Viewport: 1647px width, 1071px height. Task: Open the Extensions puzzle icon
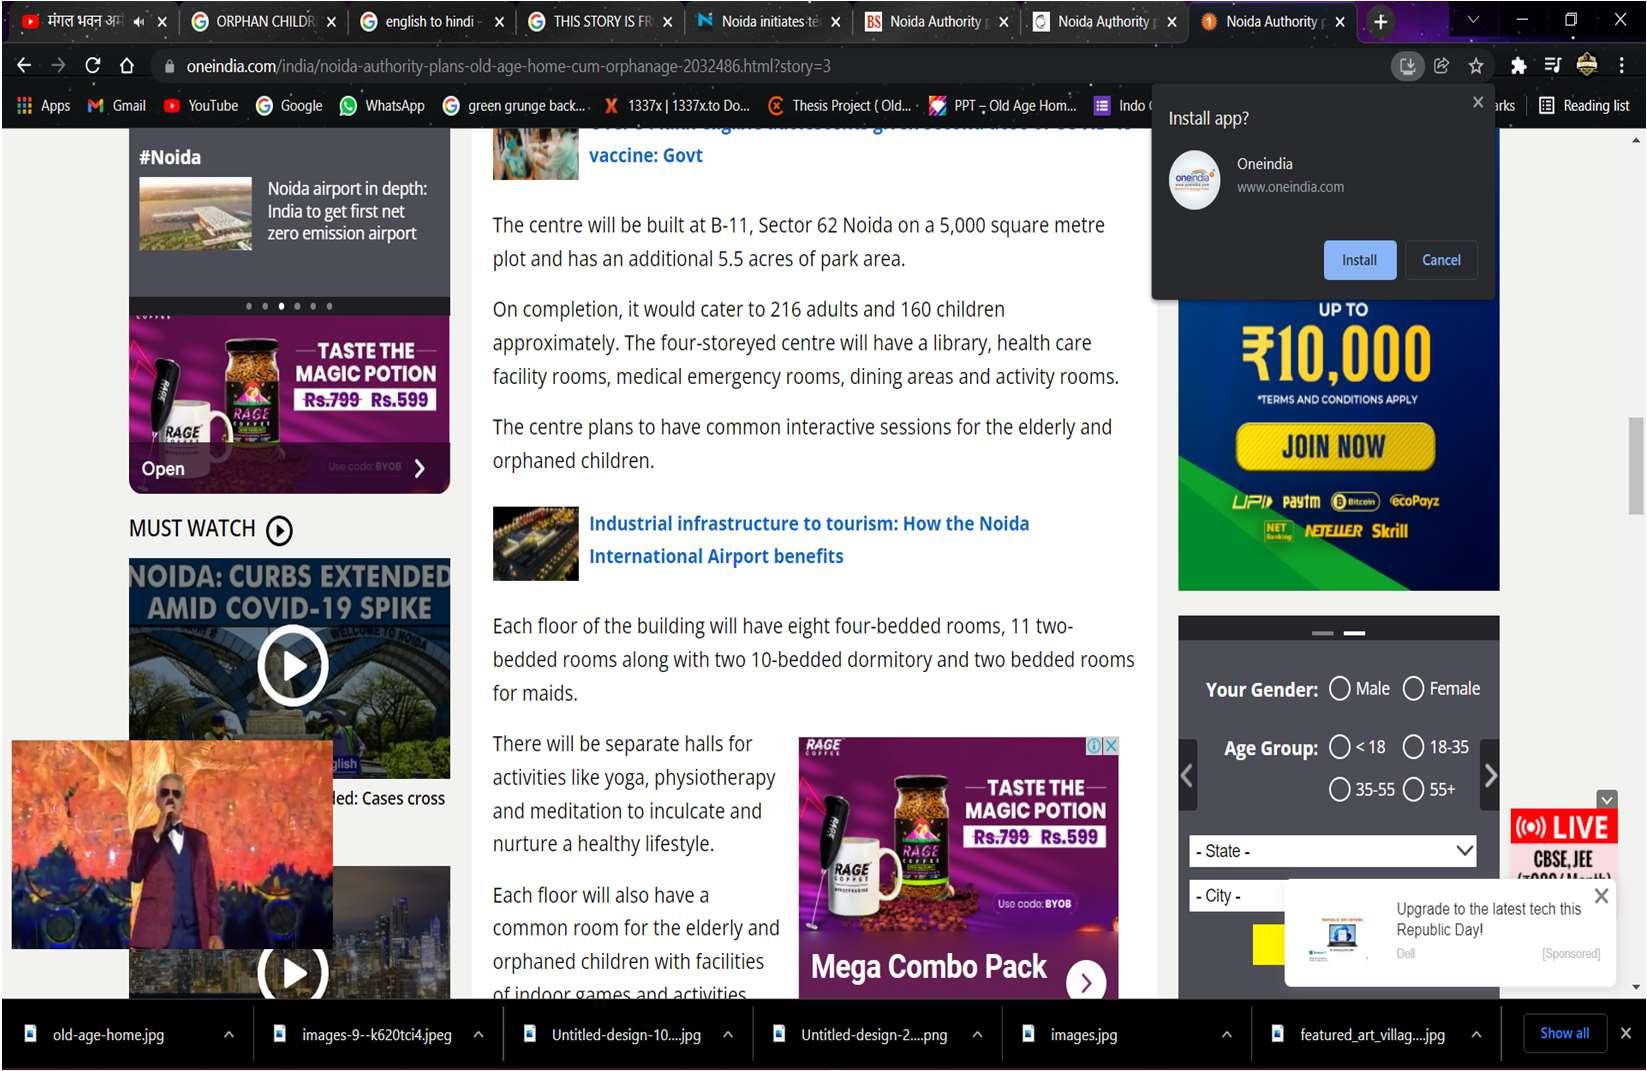1518,66
